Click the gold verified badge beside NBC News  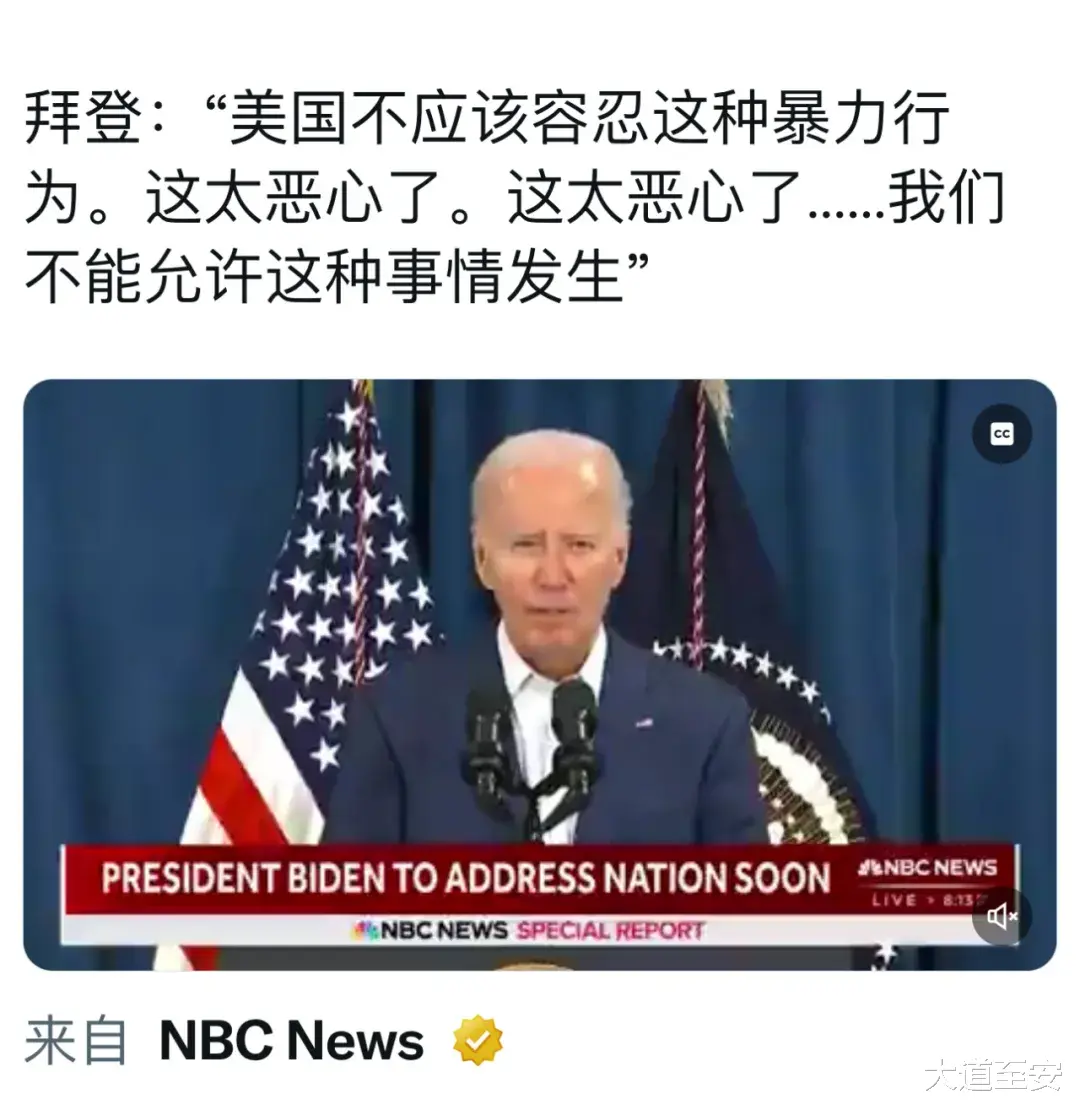(x=478, y=1042)
